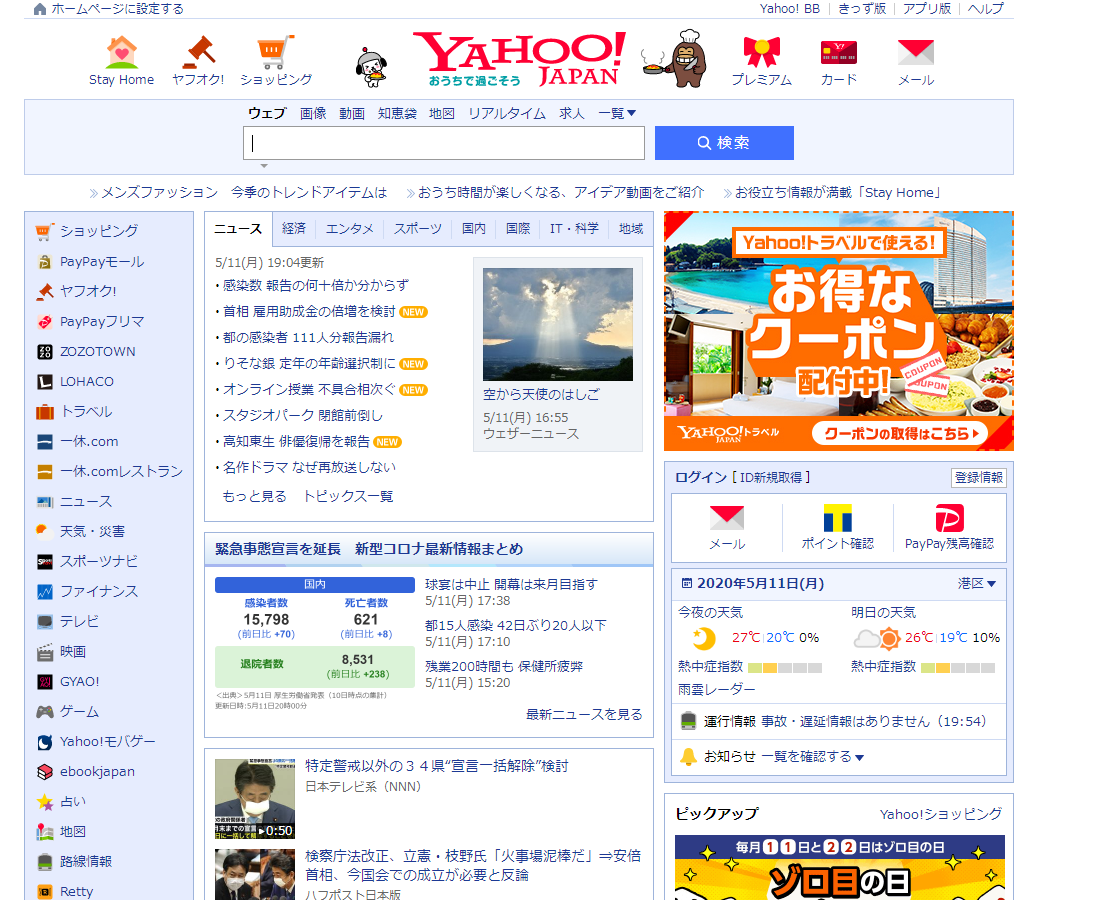Click the blue 検索 button
The image size is (1095, 900).
pyautogui.click(x=724, y=142)
